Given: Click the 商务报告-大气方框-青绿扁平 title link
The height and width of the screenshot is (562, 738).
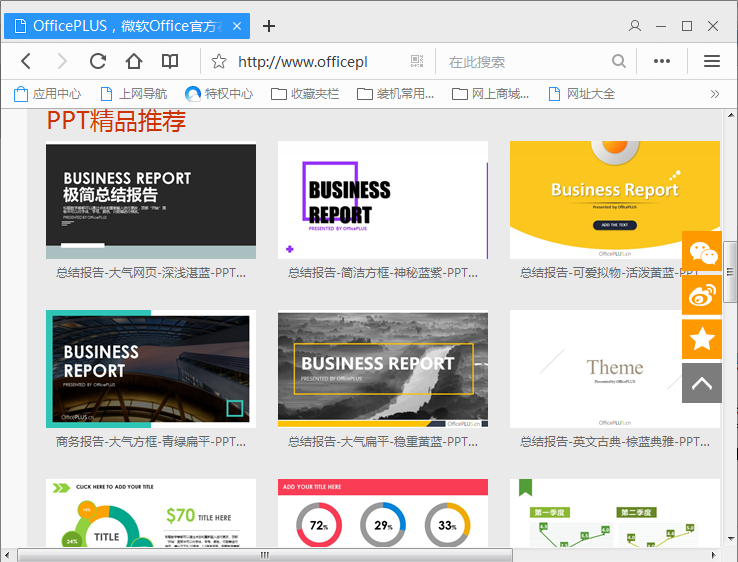Looking at the screenshot, I should tap(151, 442).
